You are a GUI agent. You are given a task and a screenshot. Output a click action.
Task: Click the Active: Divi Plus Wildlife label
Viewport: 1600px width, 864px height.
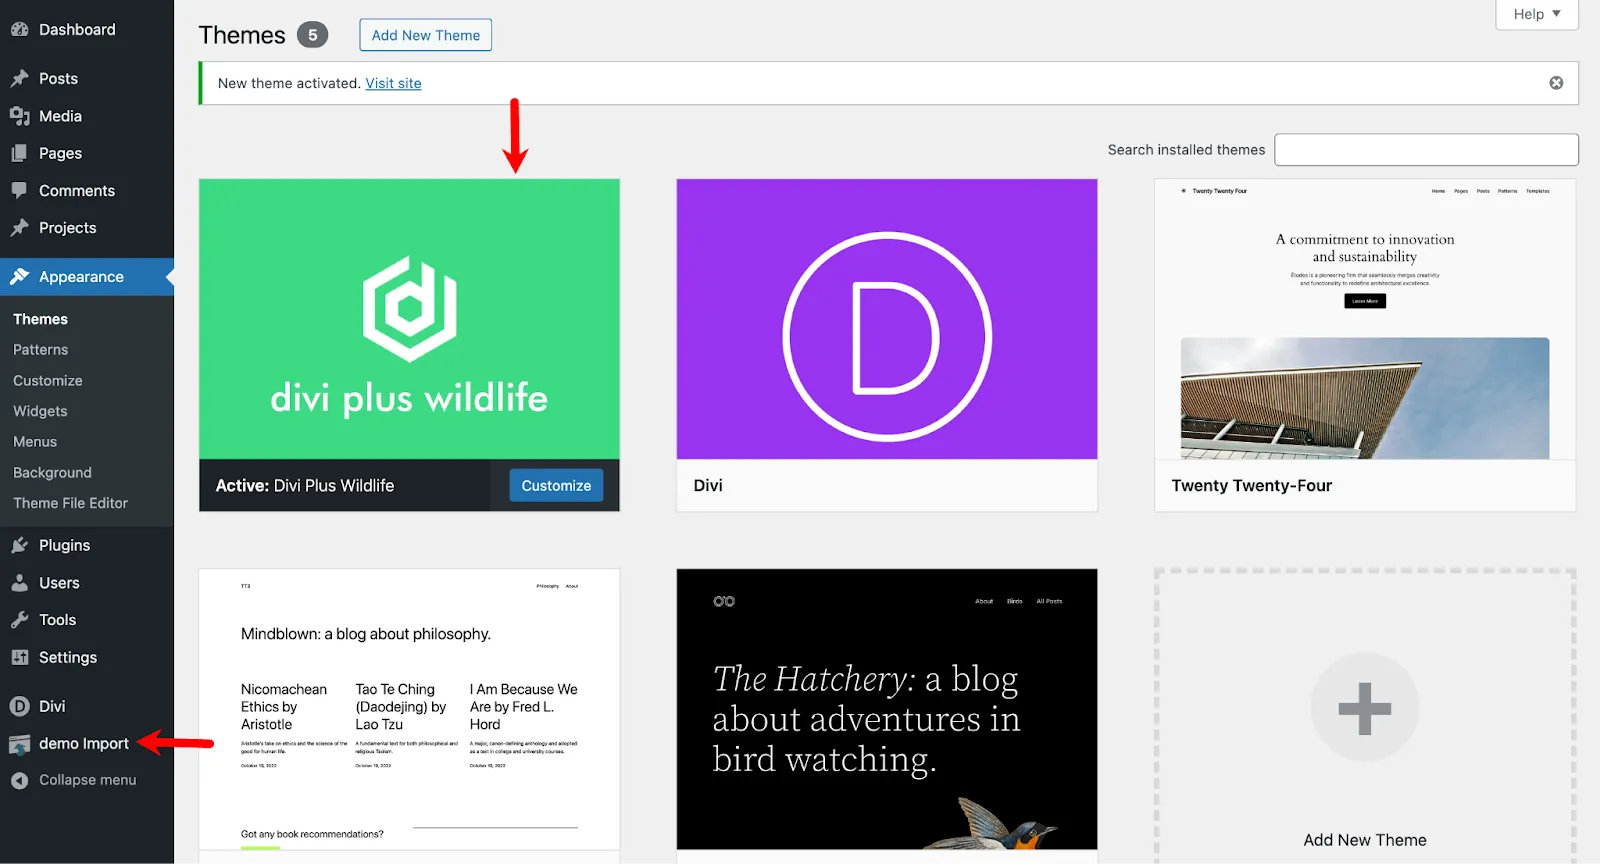(305, 485)
